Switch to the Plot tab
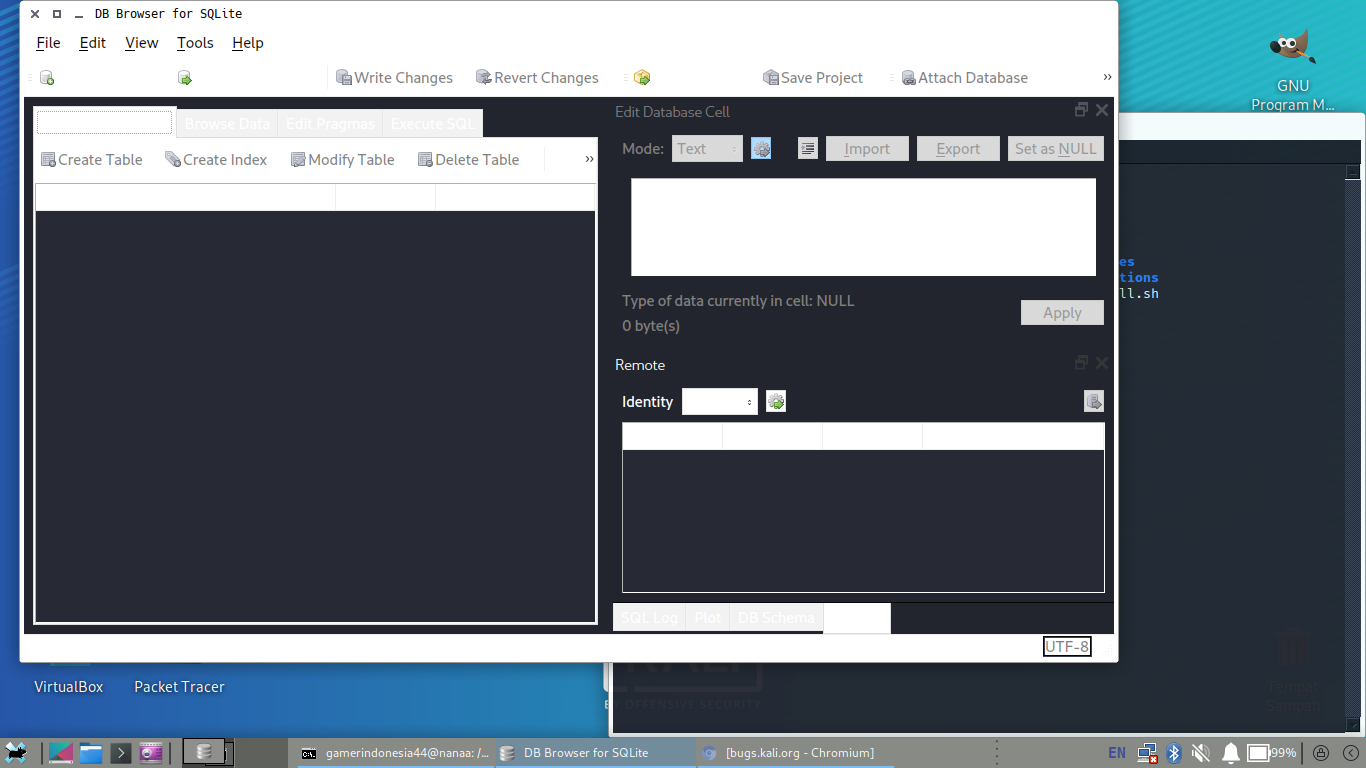The width and height of the screenshot is (1366, 768). [x=708, y=618]
